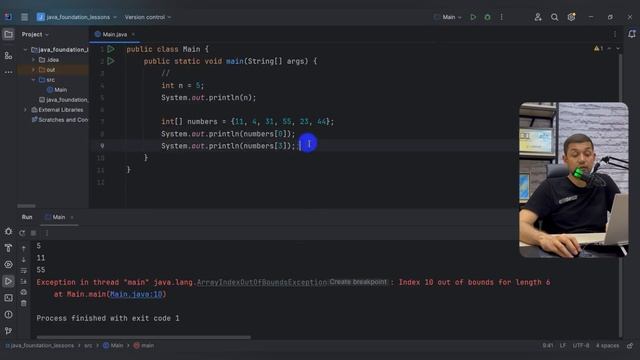
Task: Open 4 spaces indent settings
Action: [607, 346]
